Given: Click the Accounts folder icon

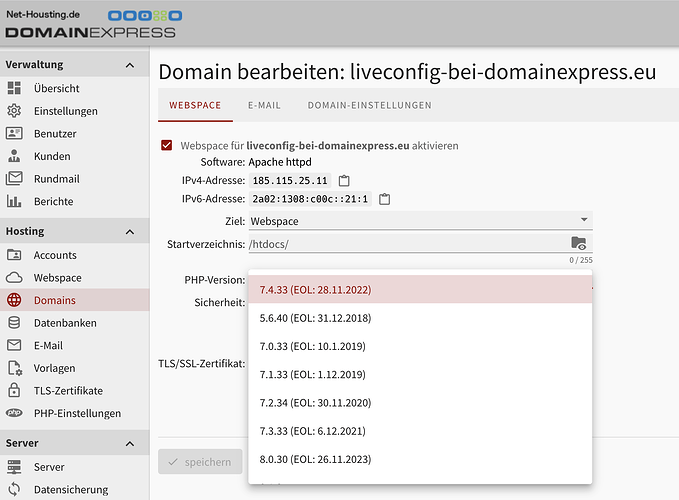Looking at the screenshot, I should click(14, 255).
